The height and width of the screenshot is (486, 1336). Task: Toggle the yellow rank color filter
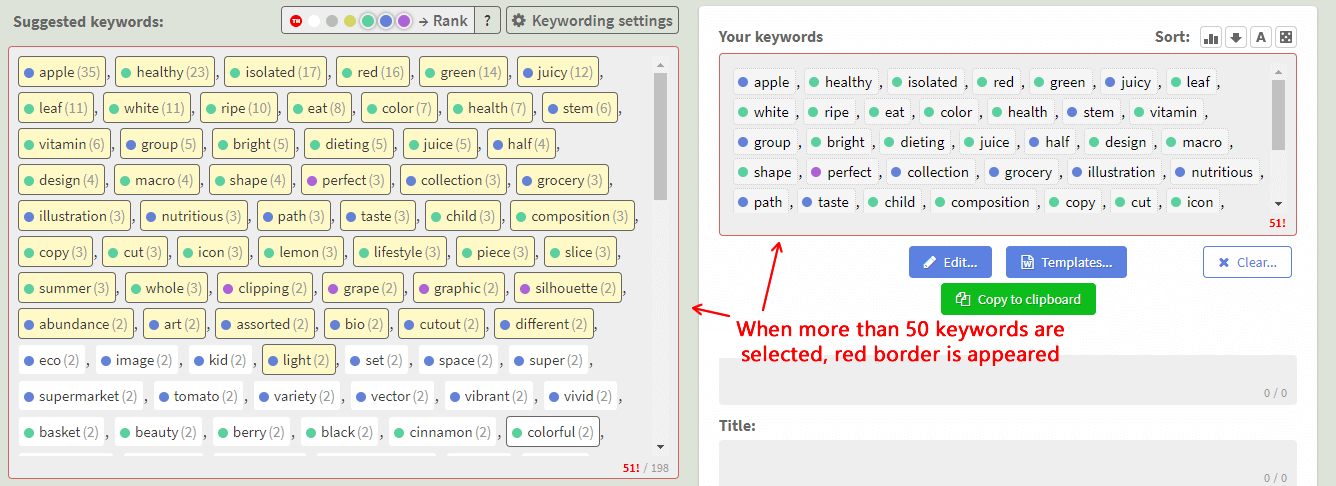350,21
